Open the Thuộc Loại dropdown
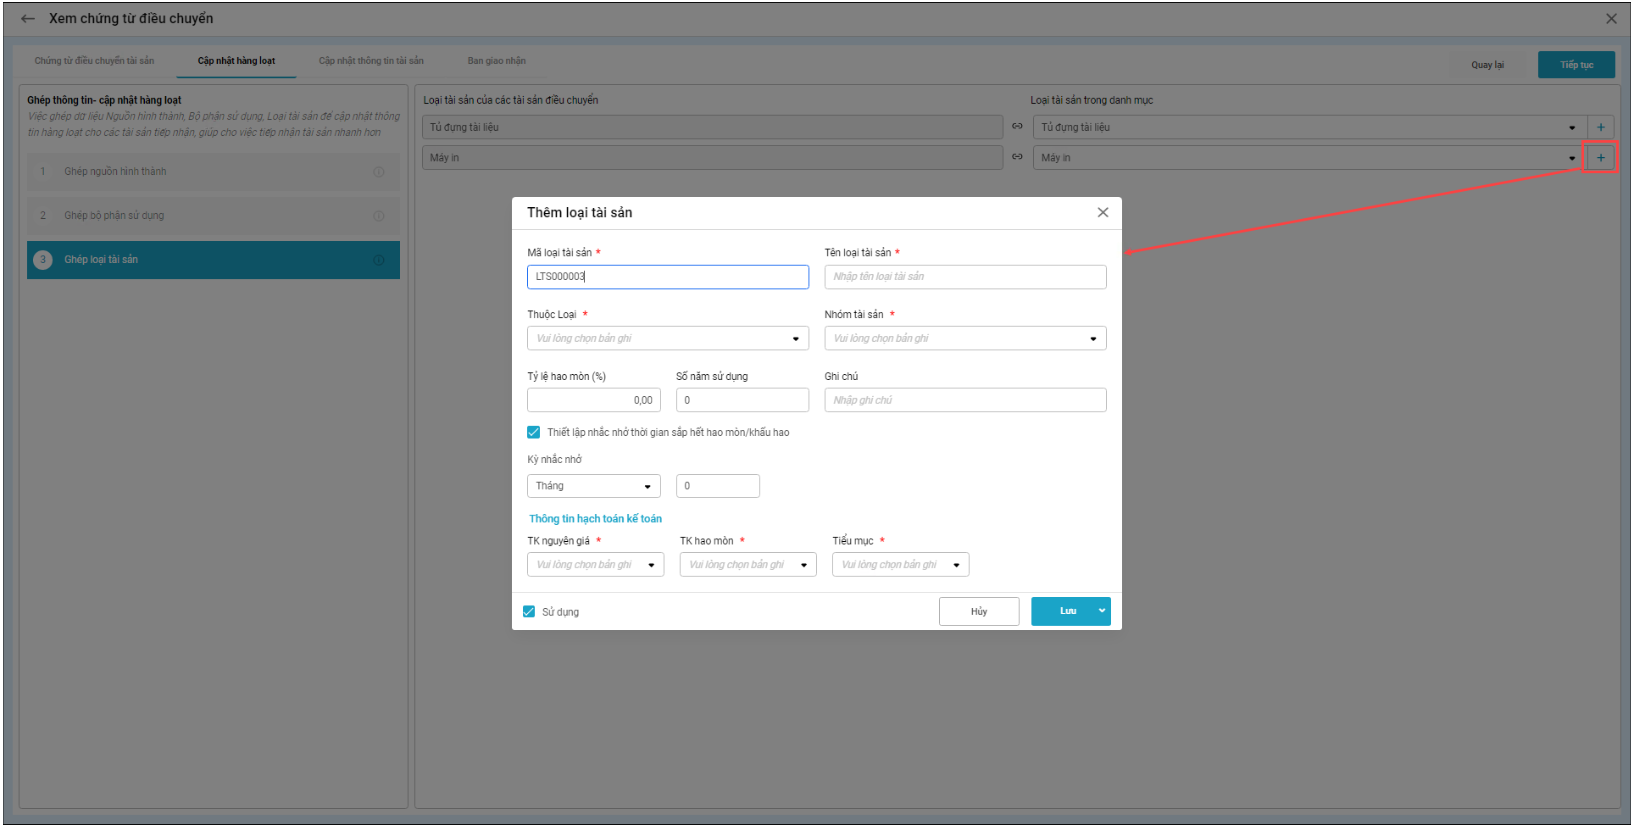 pyautogui.click(x=668, y=338)
